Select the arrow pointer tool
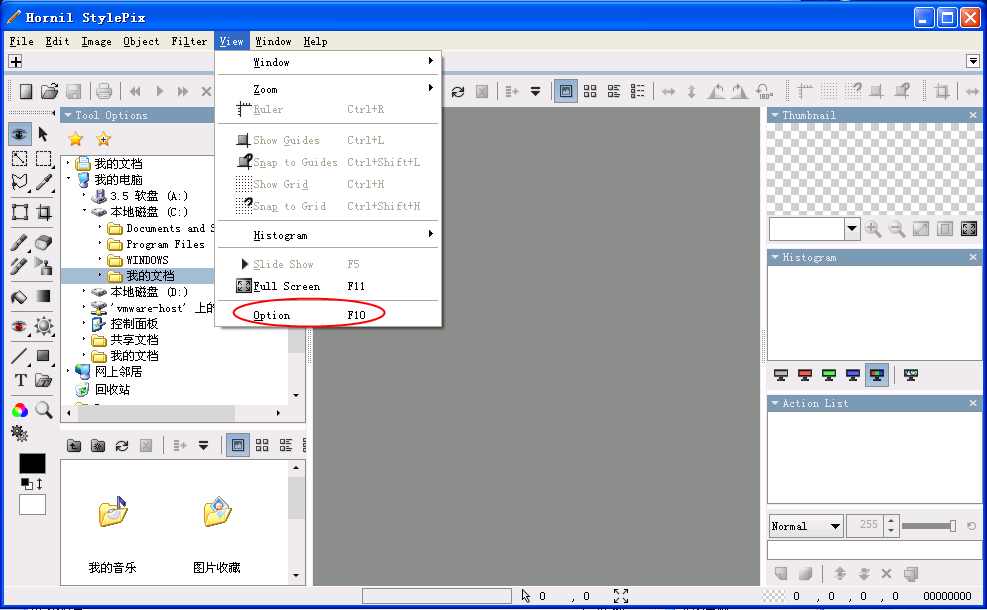This screenshot has width=987, height=610. coord(43,134)
